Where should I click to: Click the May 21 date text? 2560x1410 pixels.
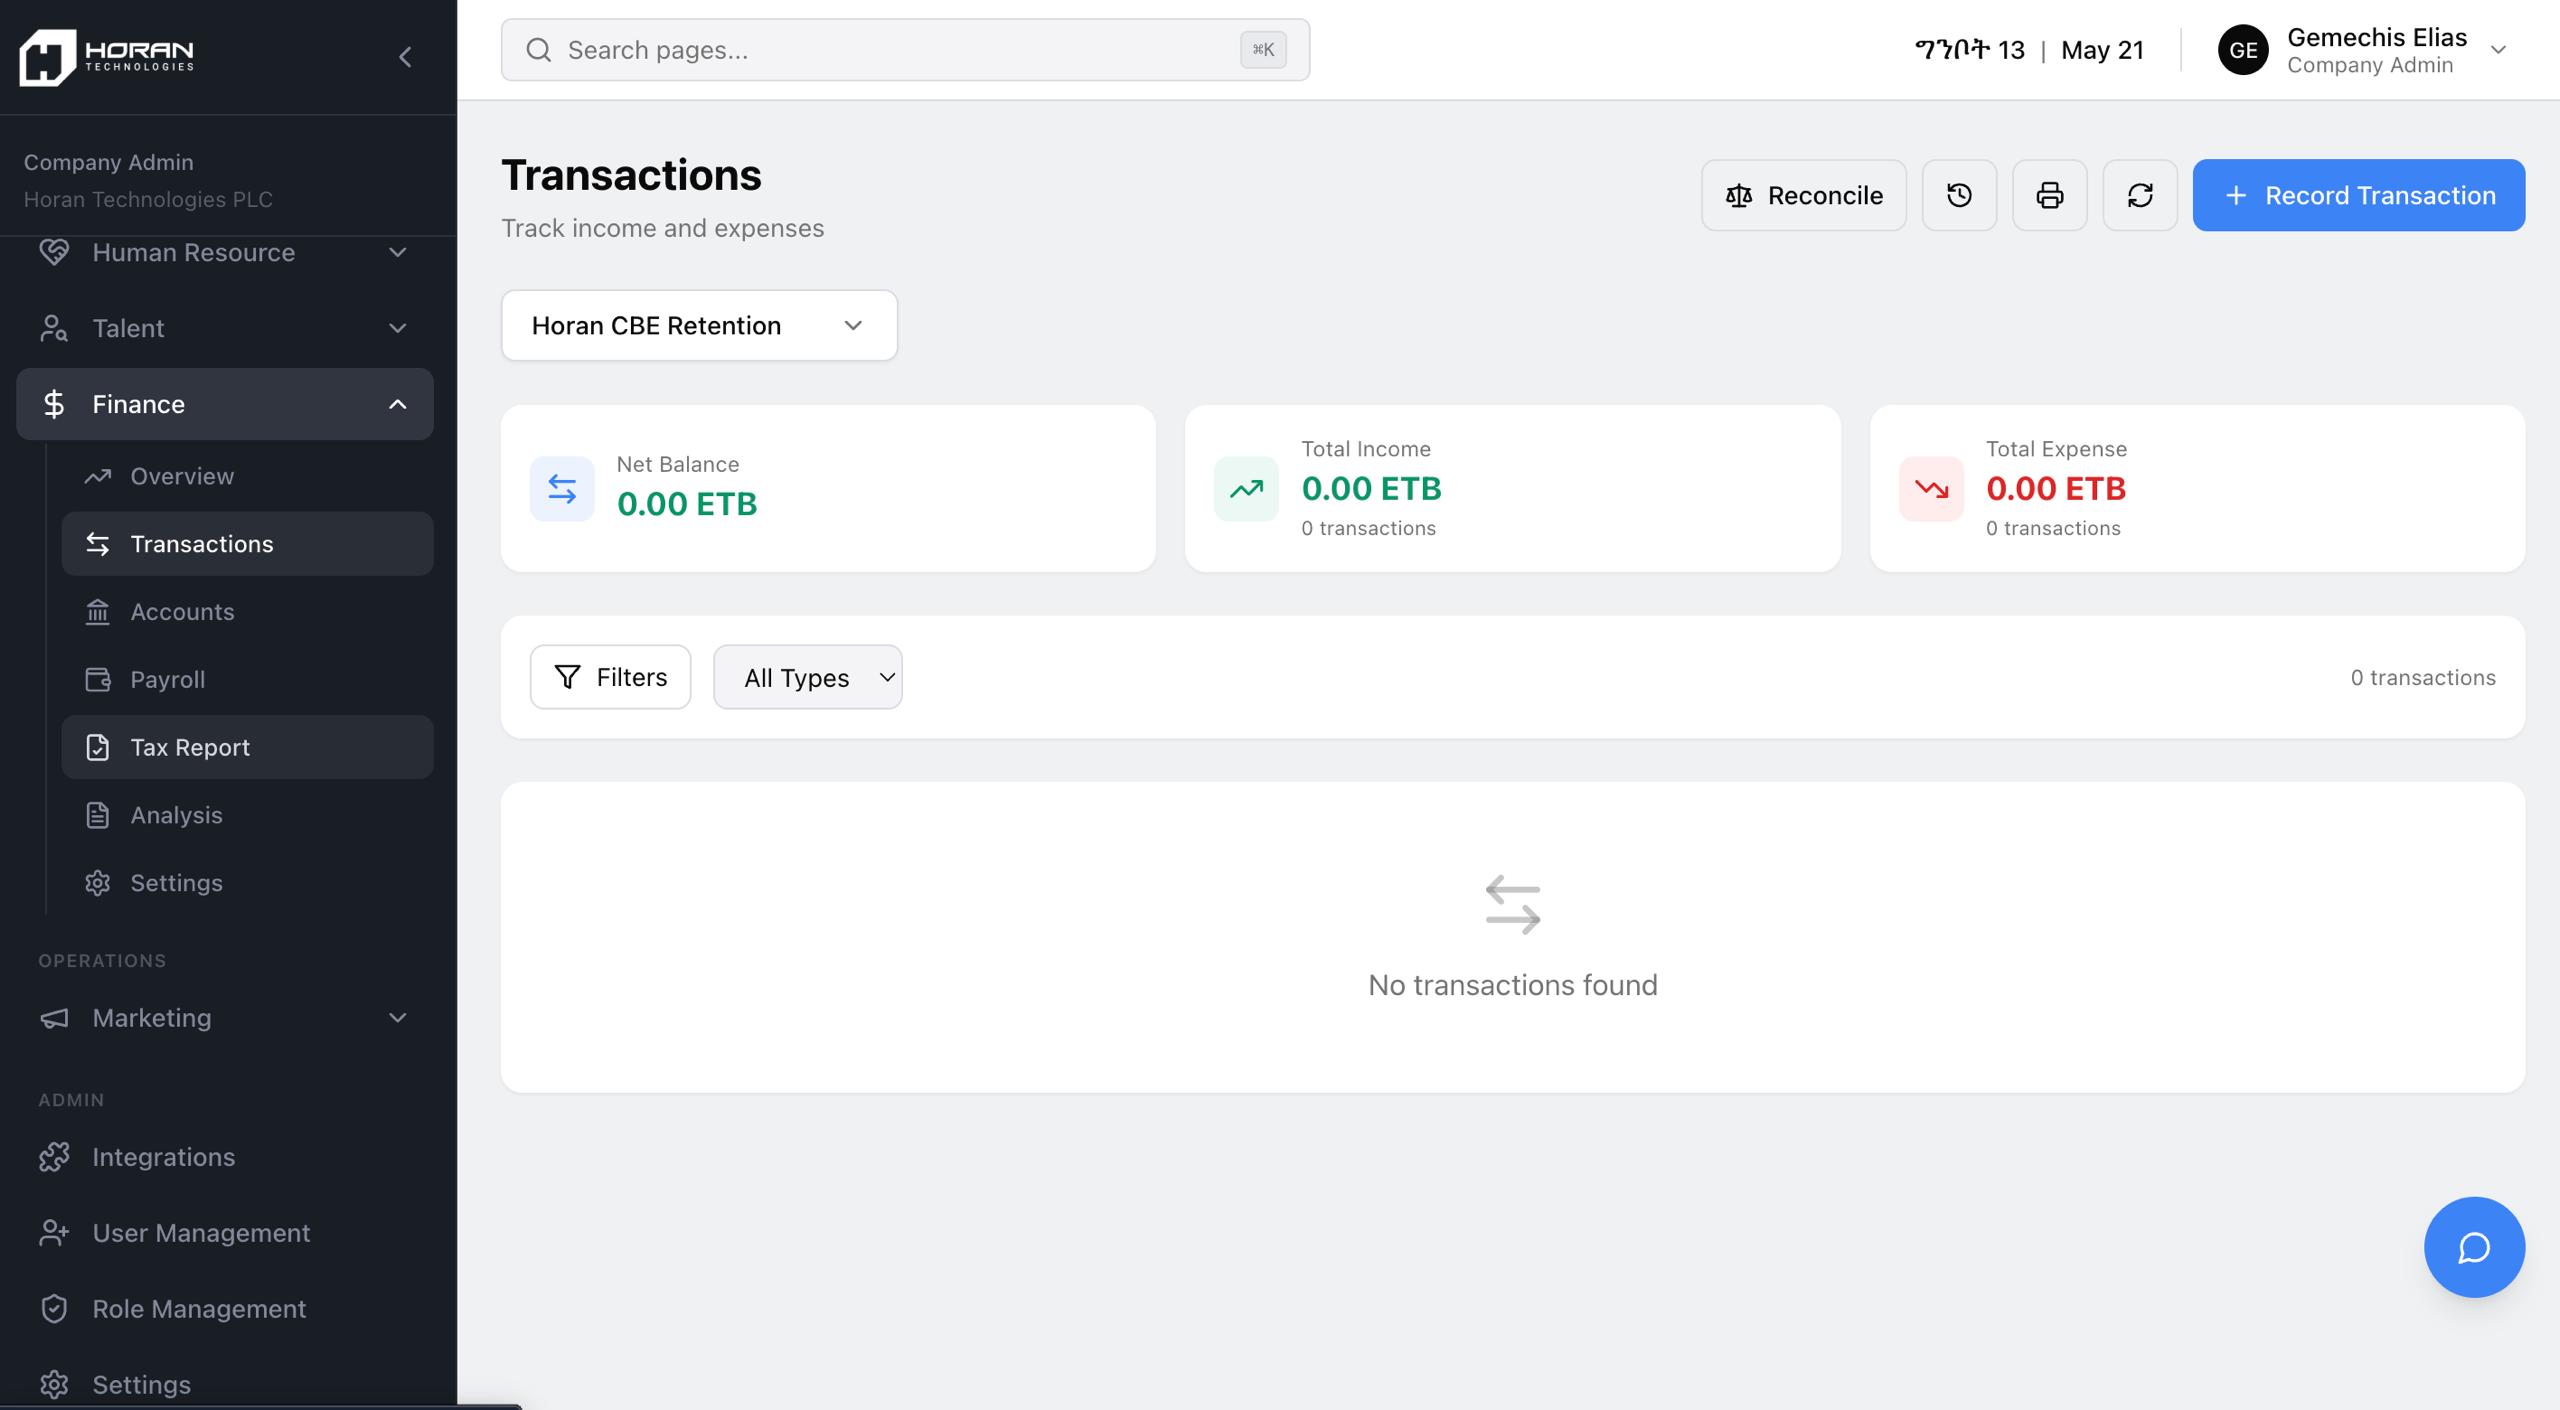click(2102, 50)
